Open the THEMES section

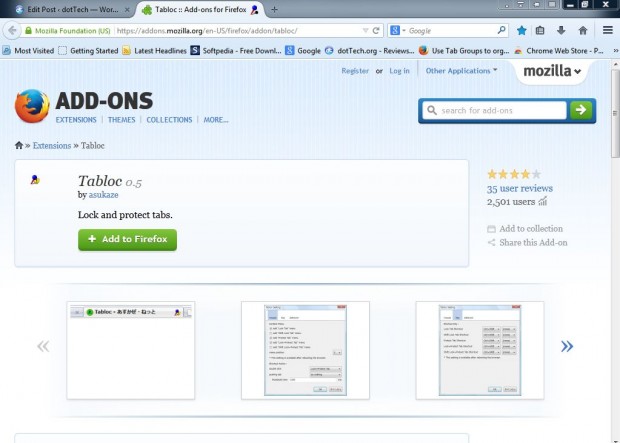[x=121, y=119]
